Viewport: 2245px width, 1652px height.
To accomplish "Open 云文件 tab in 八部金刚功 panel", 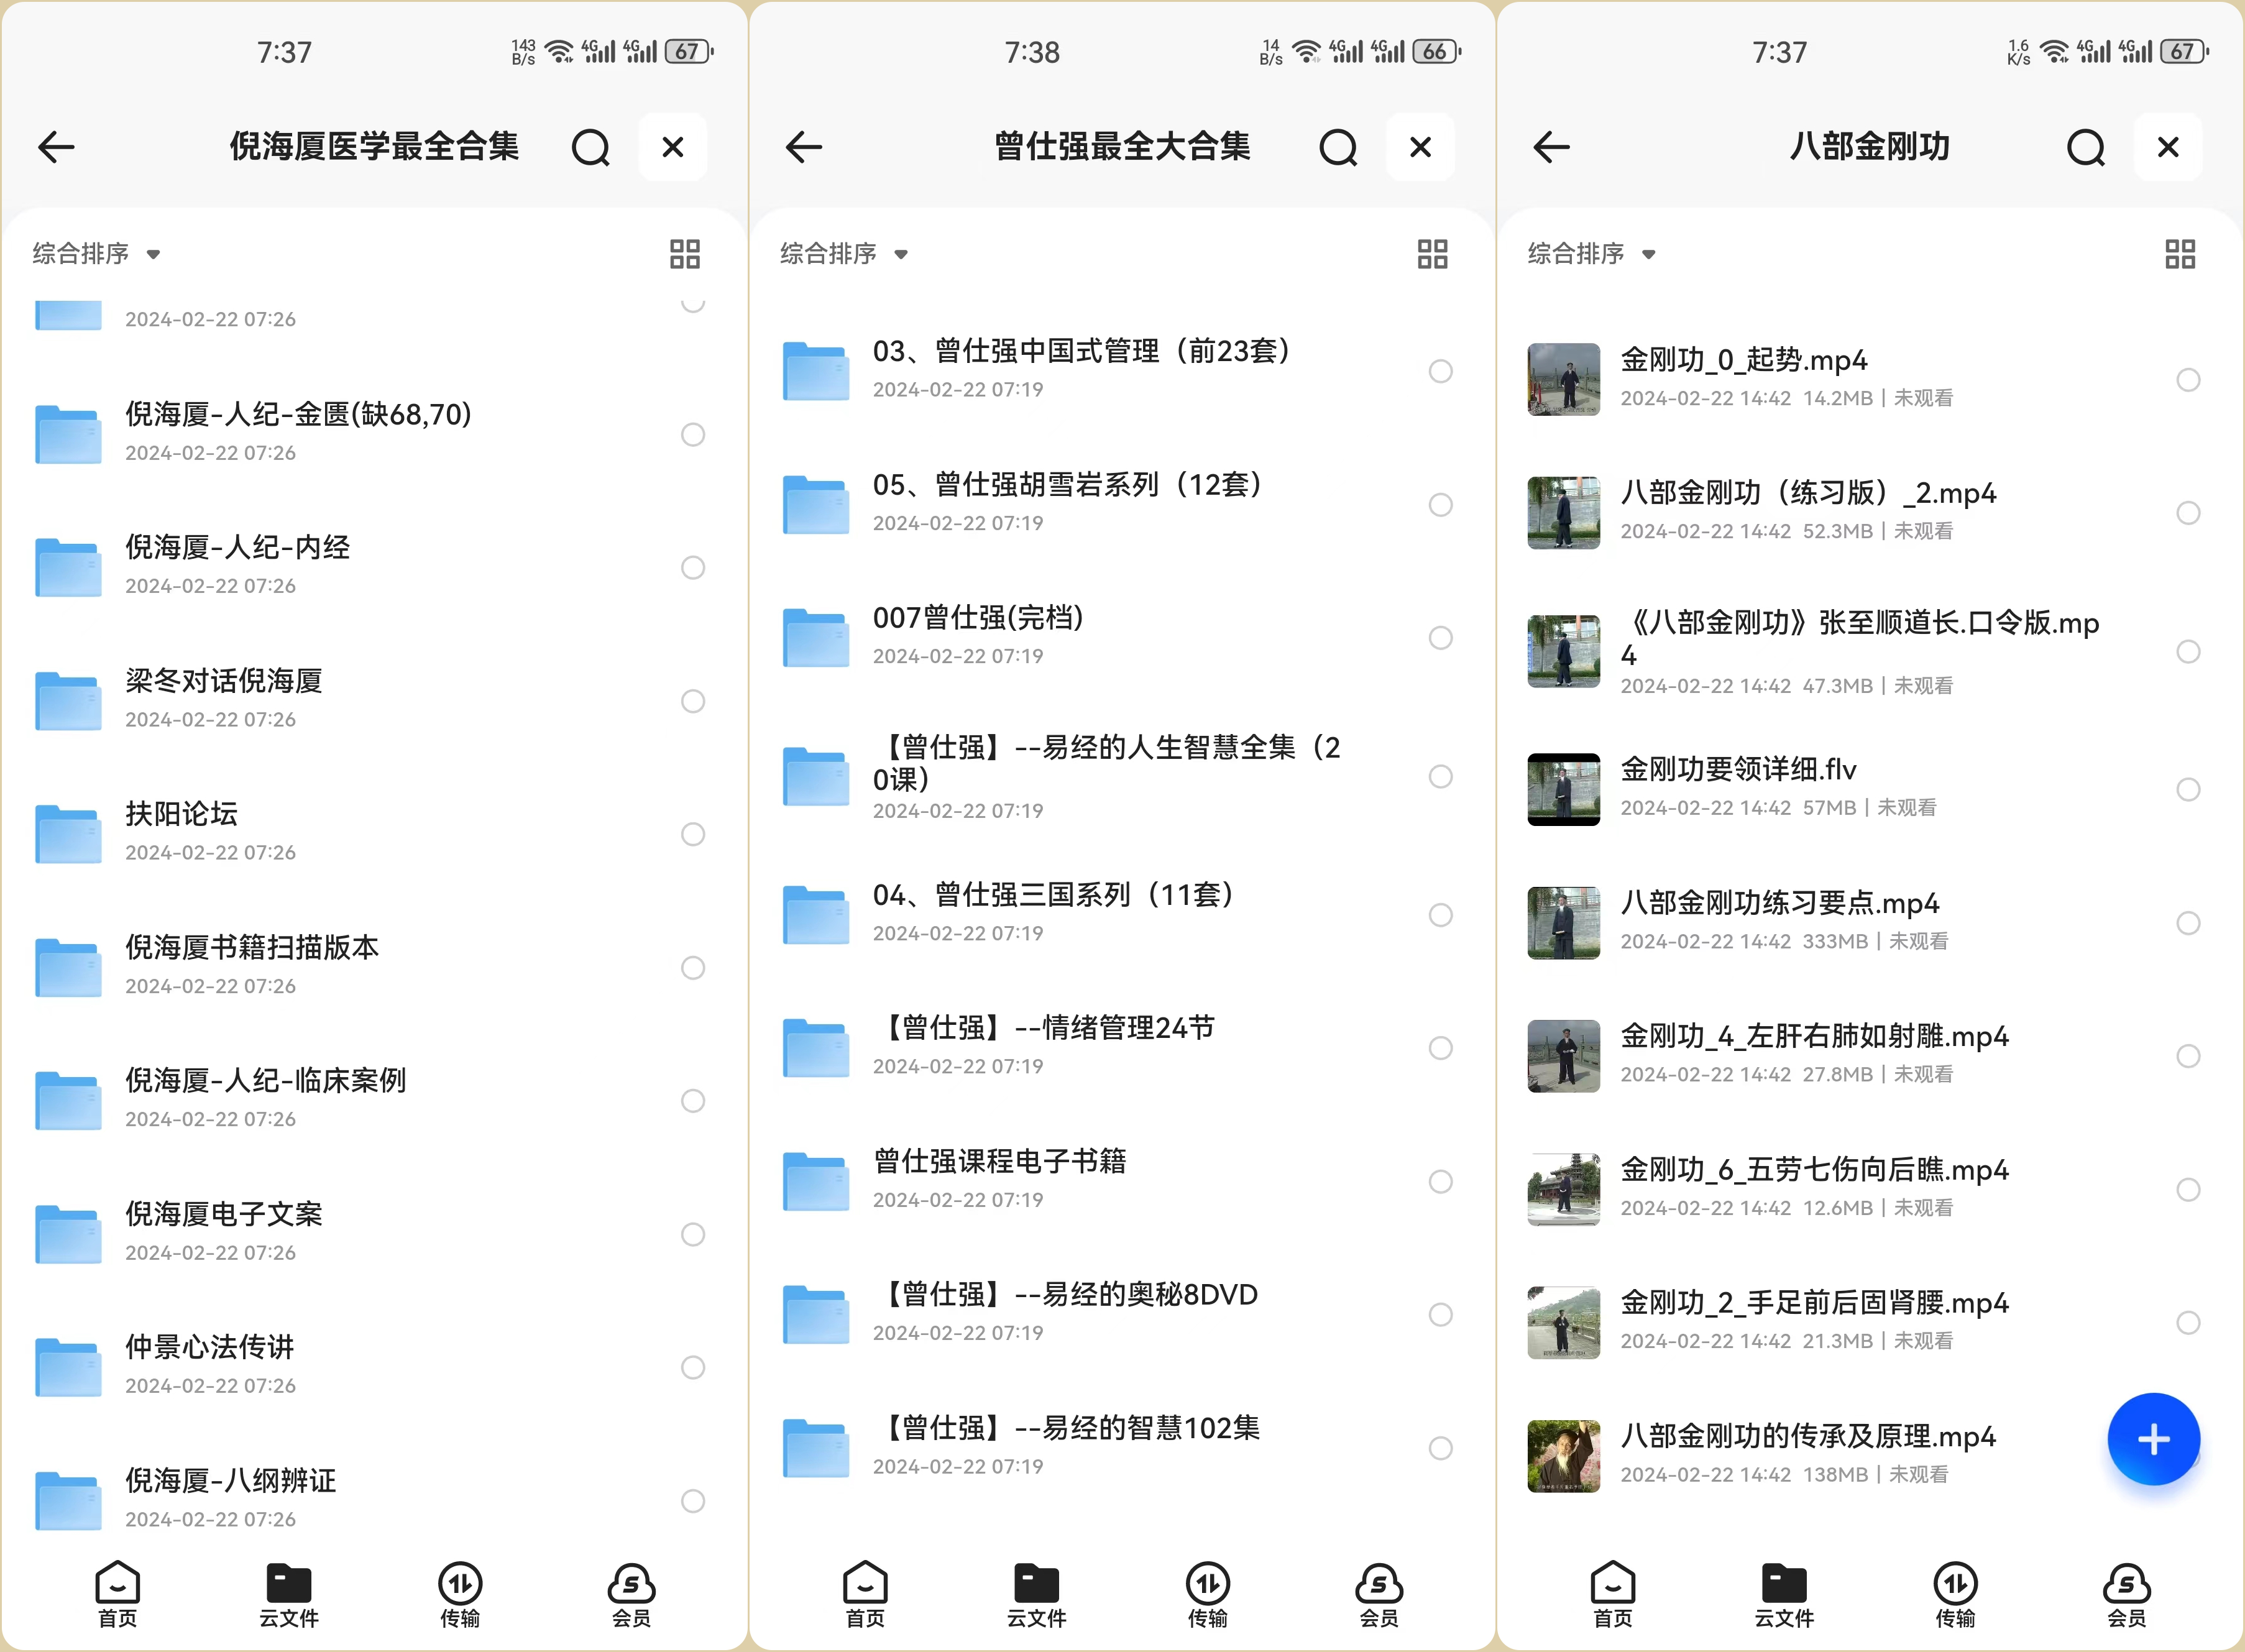I will coord(1785,1595).
